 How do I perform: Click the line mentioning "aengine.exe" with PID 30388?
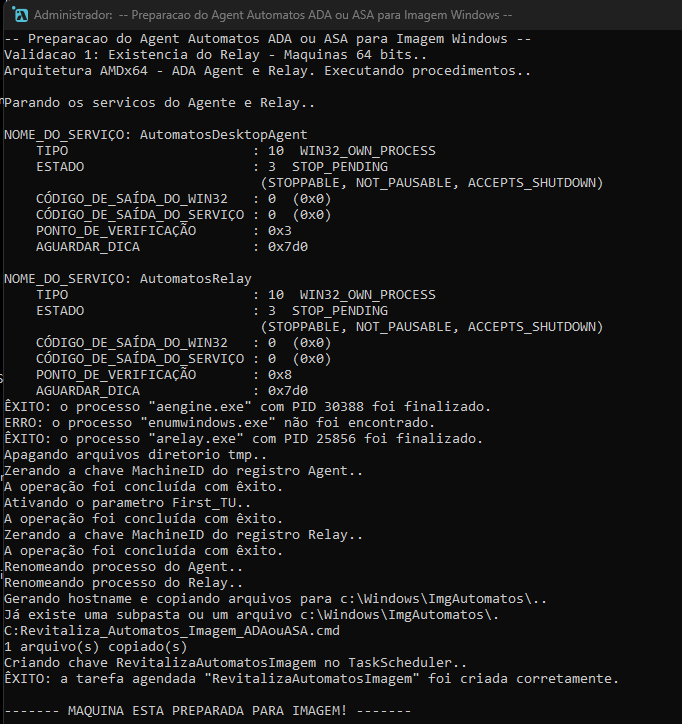247,406
